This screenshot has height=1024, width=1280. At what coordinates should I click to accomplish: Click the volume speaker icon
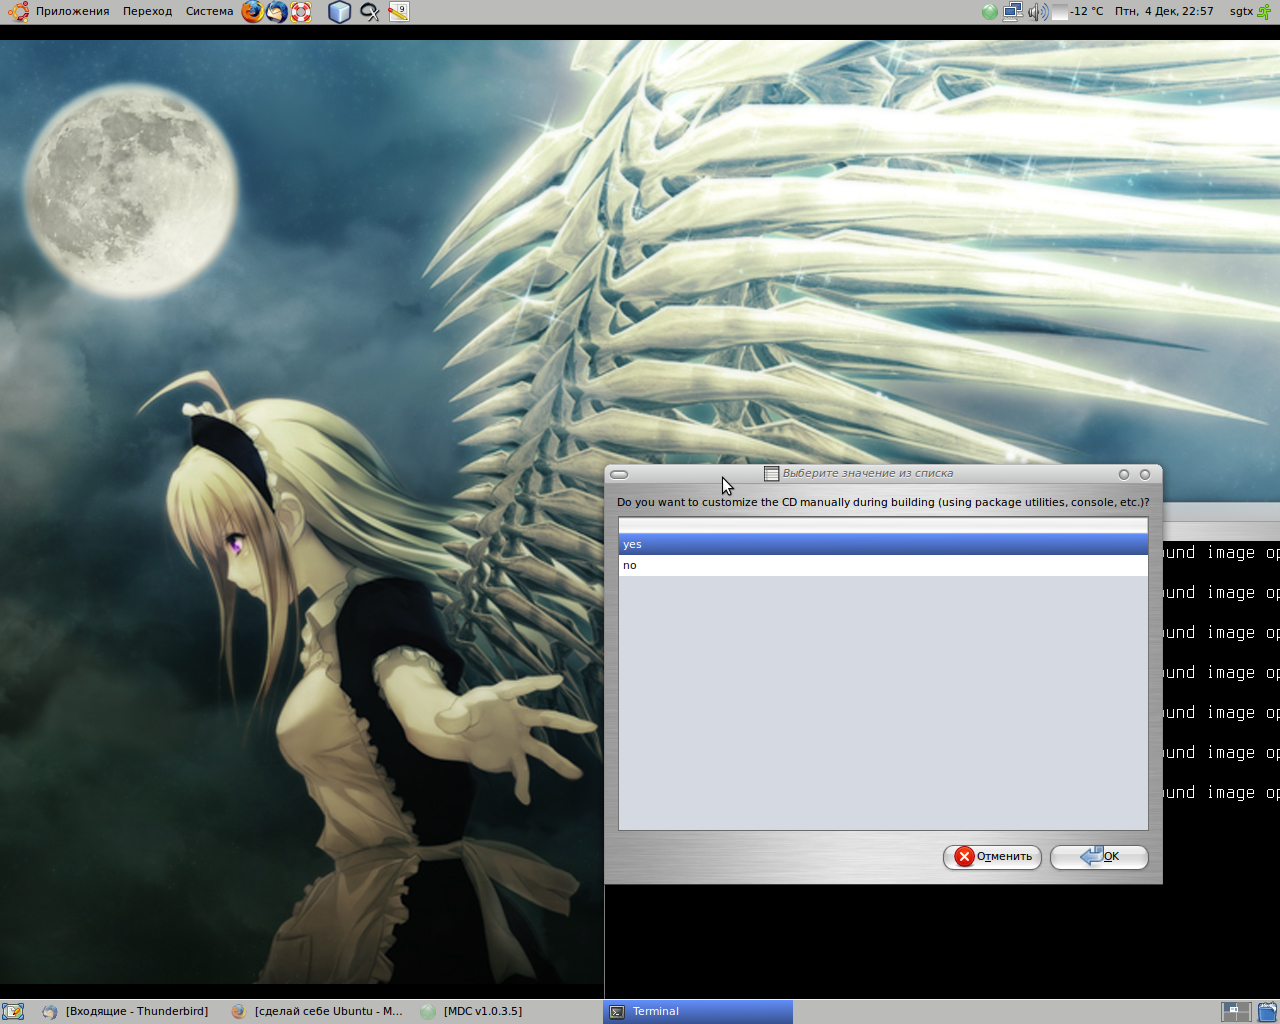pyautogui.click(x=1037, y=12)
